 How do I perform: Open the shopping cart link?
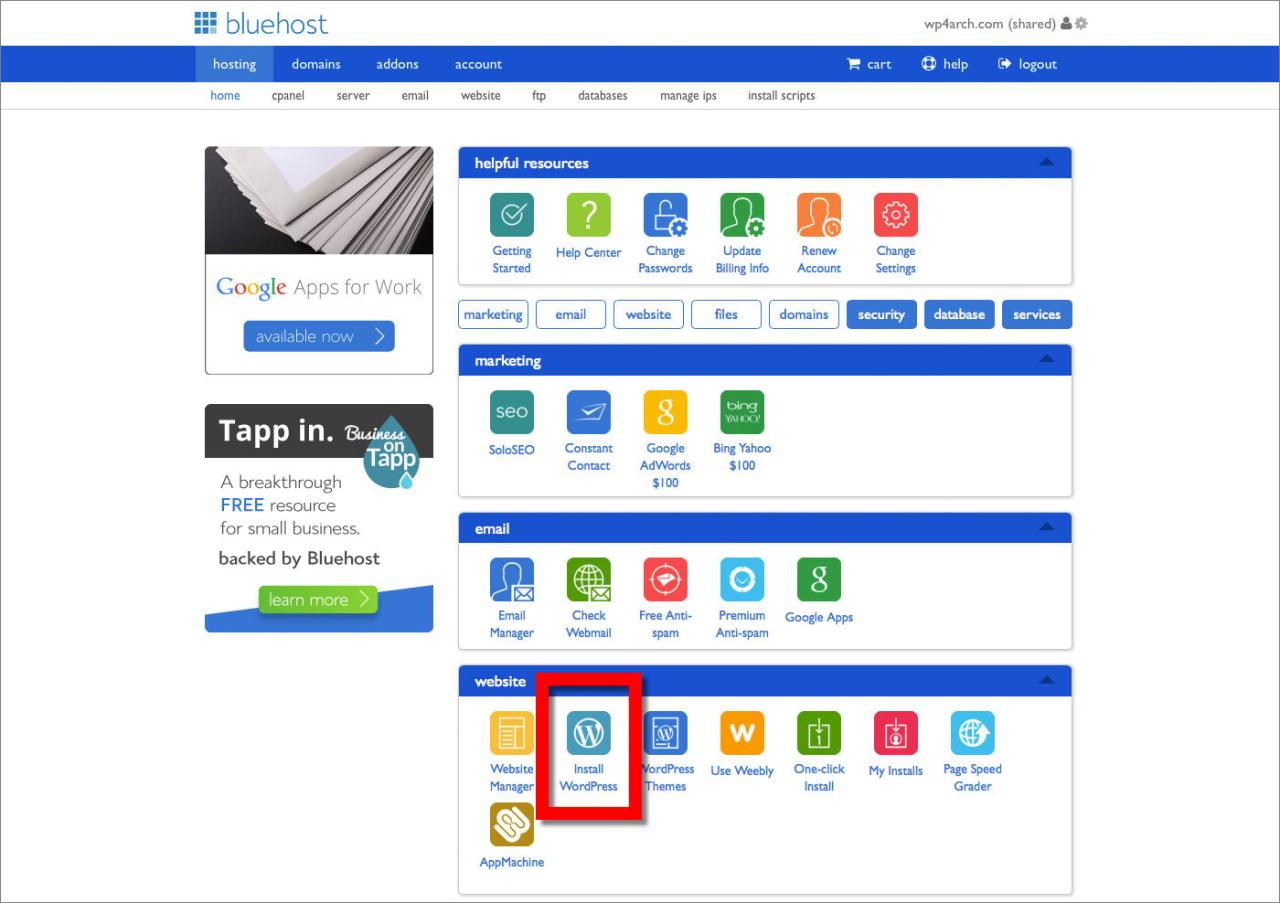[868, 64]
